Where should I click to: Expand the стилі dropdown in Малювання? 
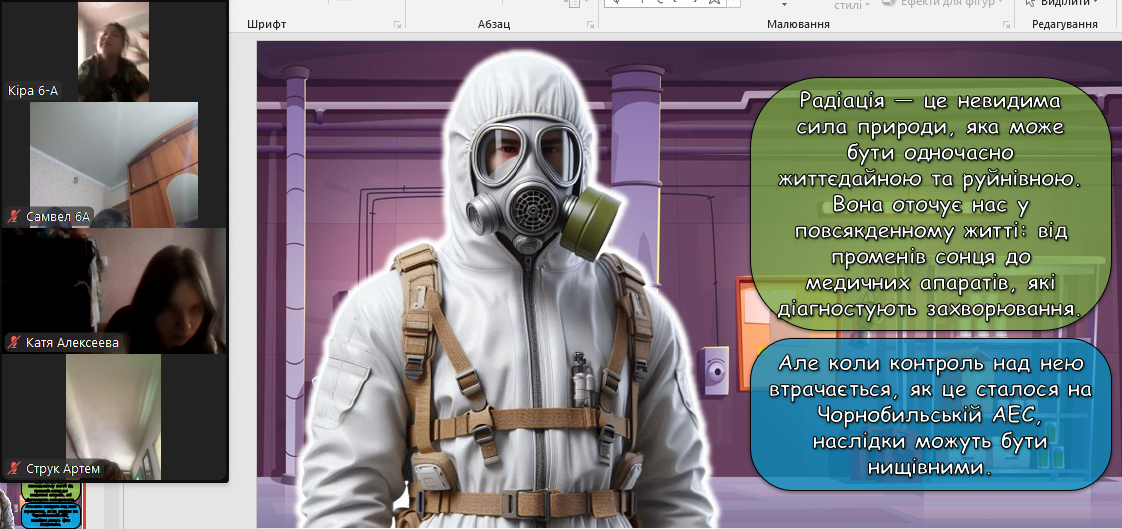click(x=867, y=5)
